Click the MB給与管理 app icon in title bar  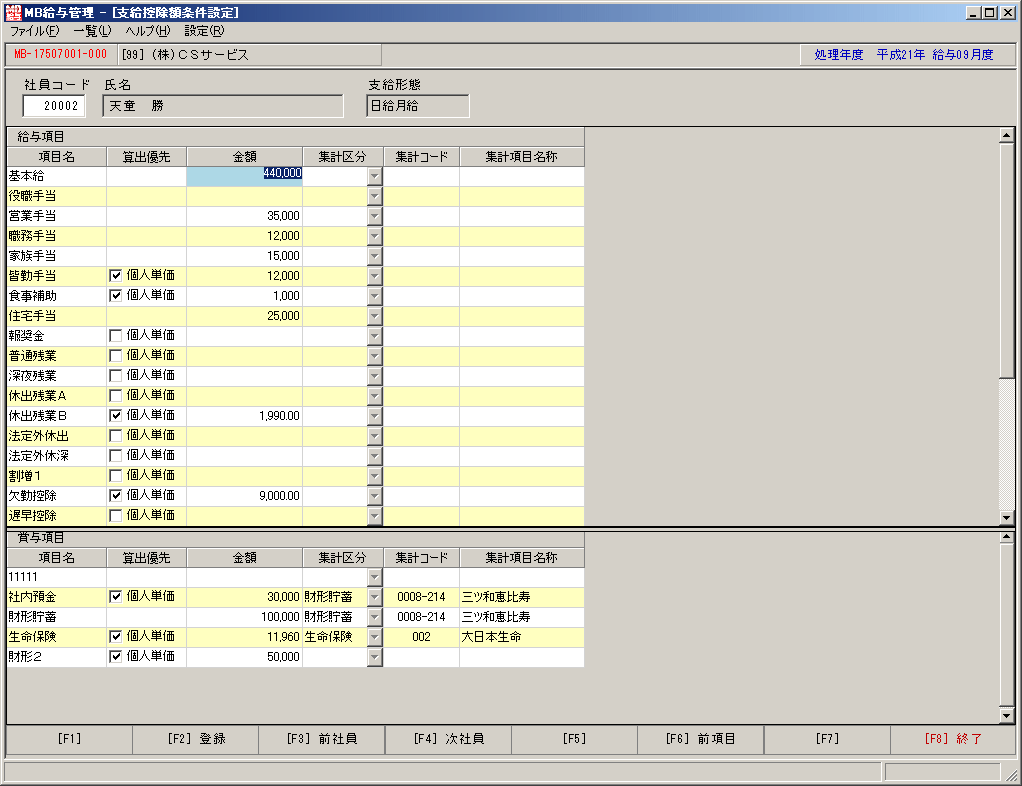pyautogui.click(x=13, y=12)
